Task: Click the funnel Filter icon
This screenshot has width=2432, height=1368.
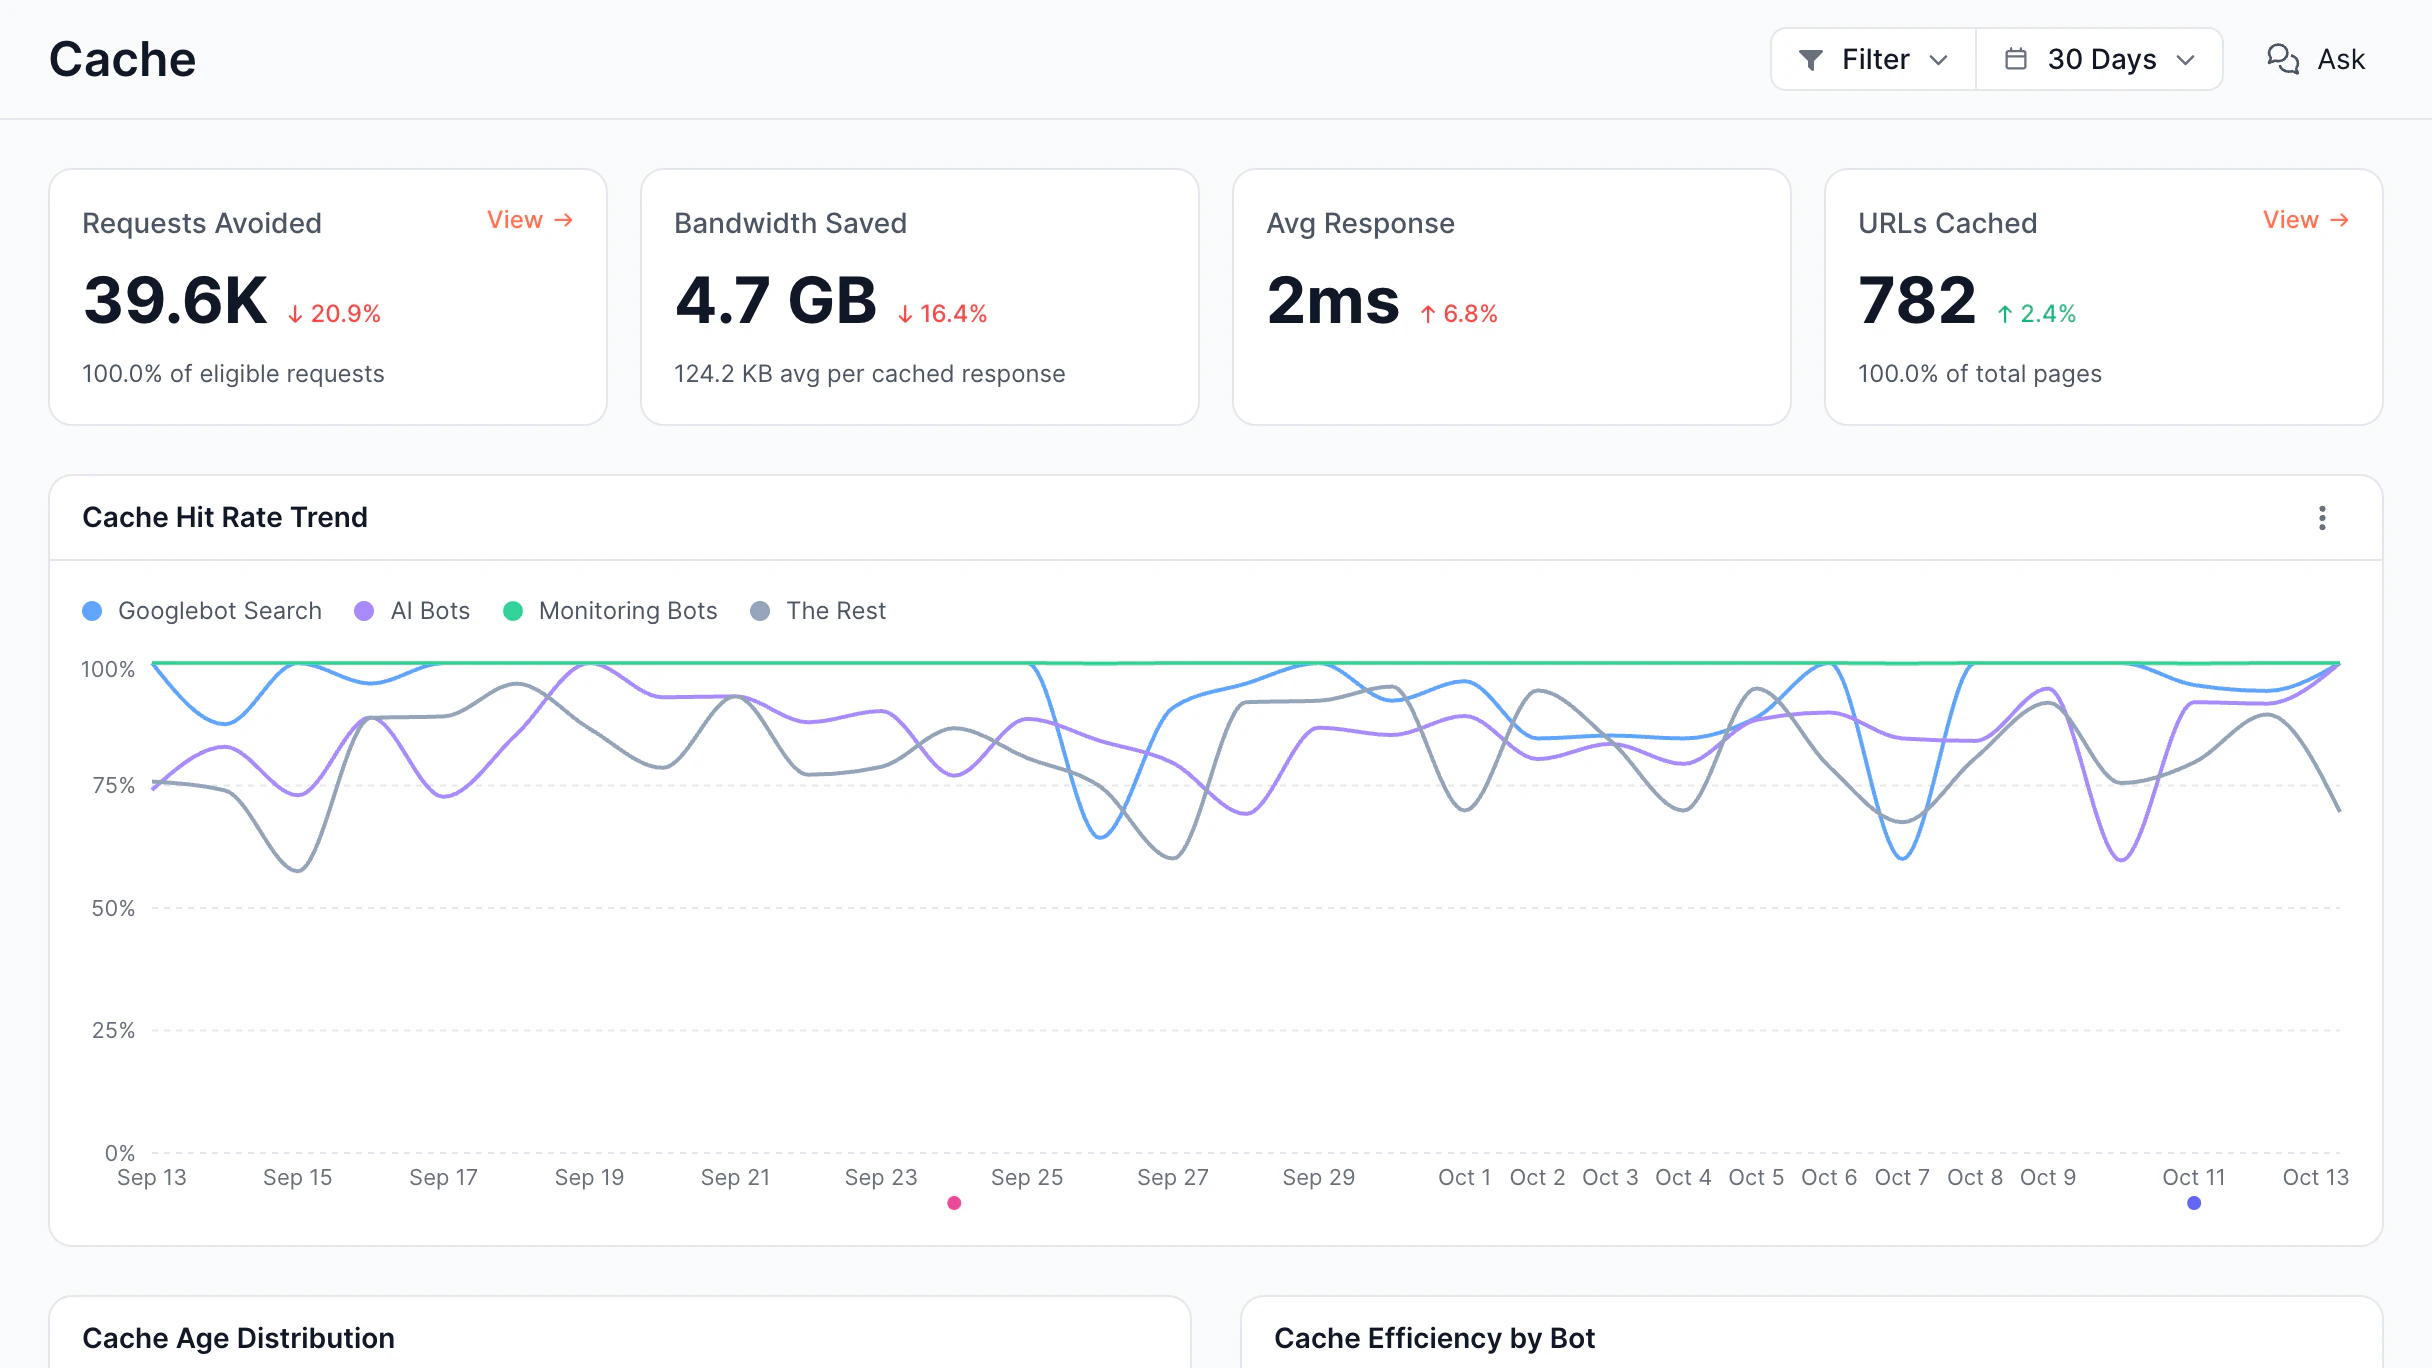Action: pos(1810,60)
